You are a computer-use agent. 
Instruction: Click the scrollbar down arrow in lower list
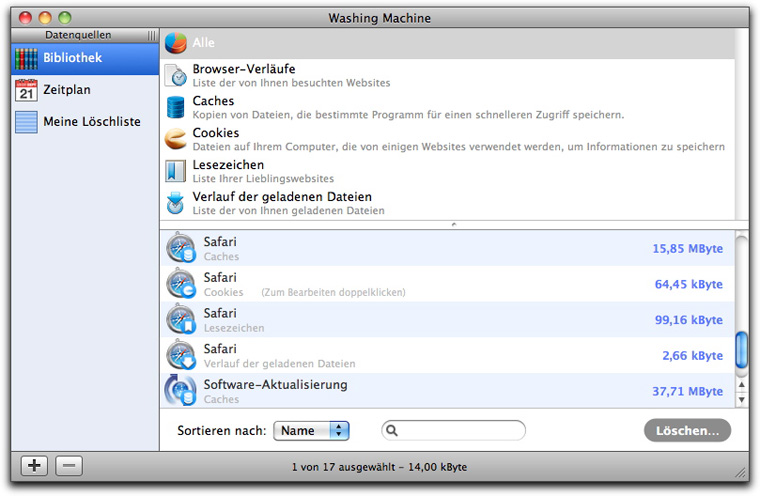click(x=742, y=400)
